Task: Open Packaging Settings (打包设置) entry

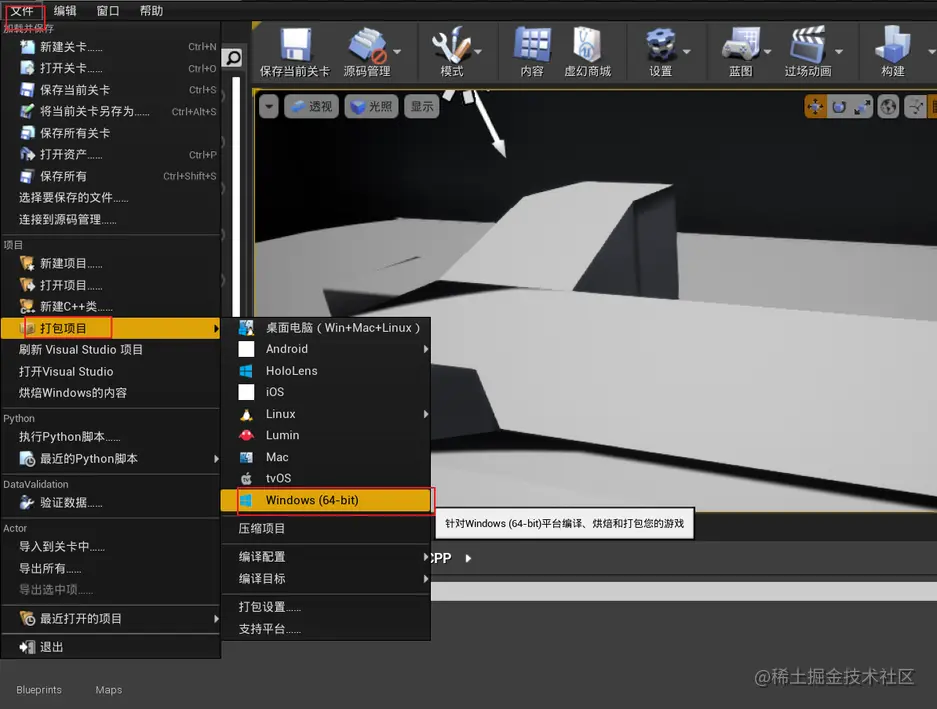Action: [x=326, y=607]
